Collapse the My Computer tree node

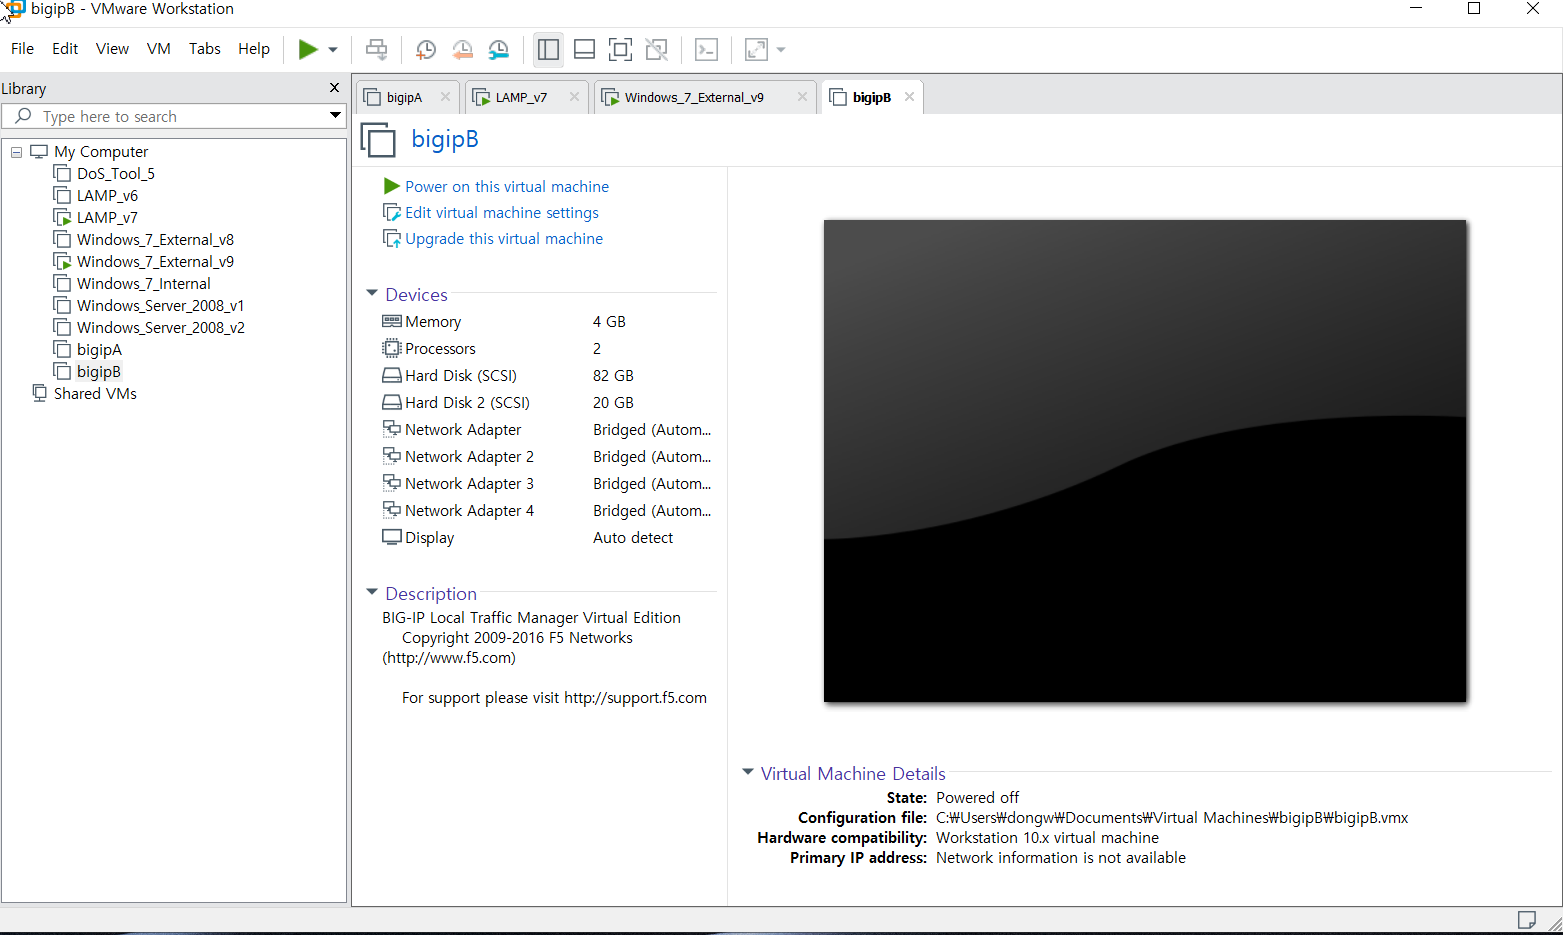(16, 152)
